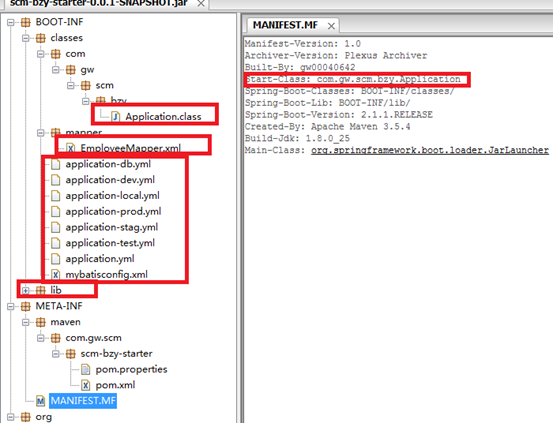Screen dimensions: 553x423
Task: Open application.yml from the tree
Action: 100,259
